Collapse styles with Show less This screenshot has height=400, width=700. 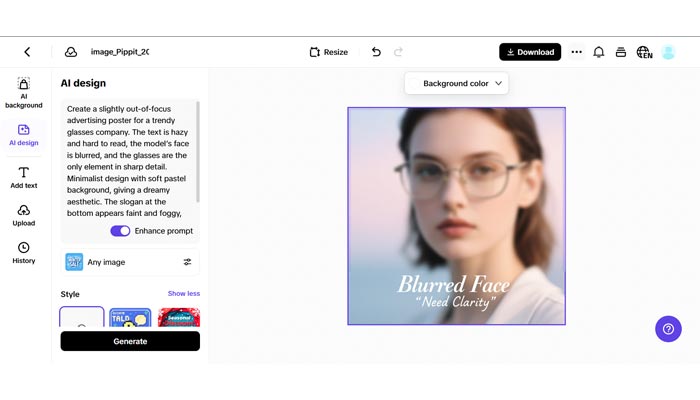pos(183,294)
